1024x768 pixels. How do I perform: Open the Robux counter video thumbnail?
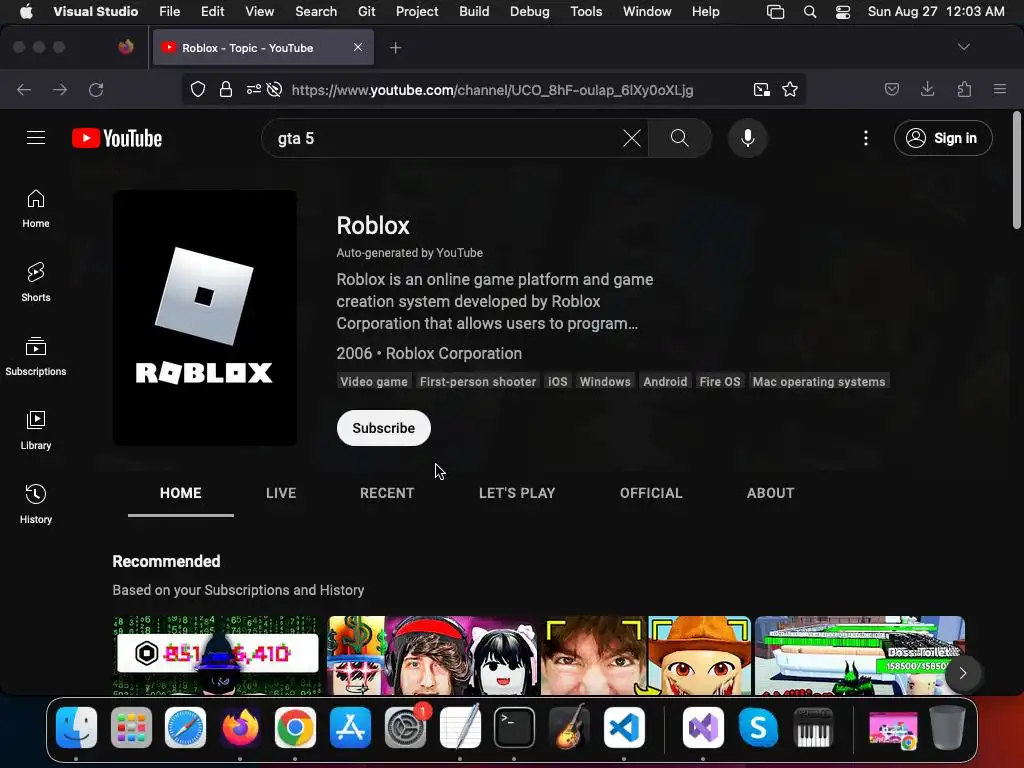(217, 656)
